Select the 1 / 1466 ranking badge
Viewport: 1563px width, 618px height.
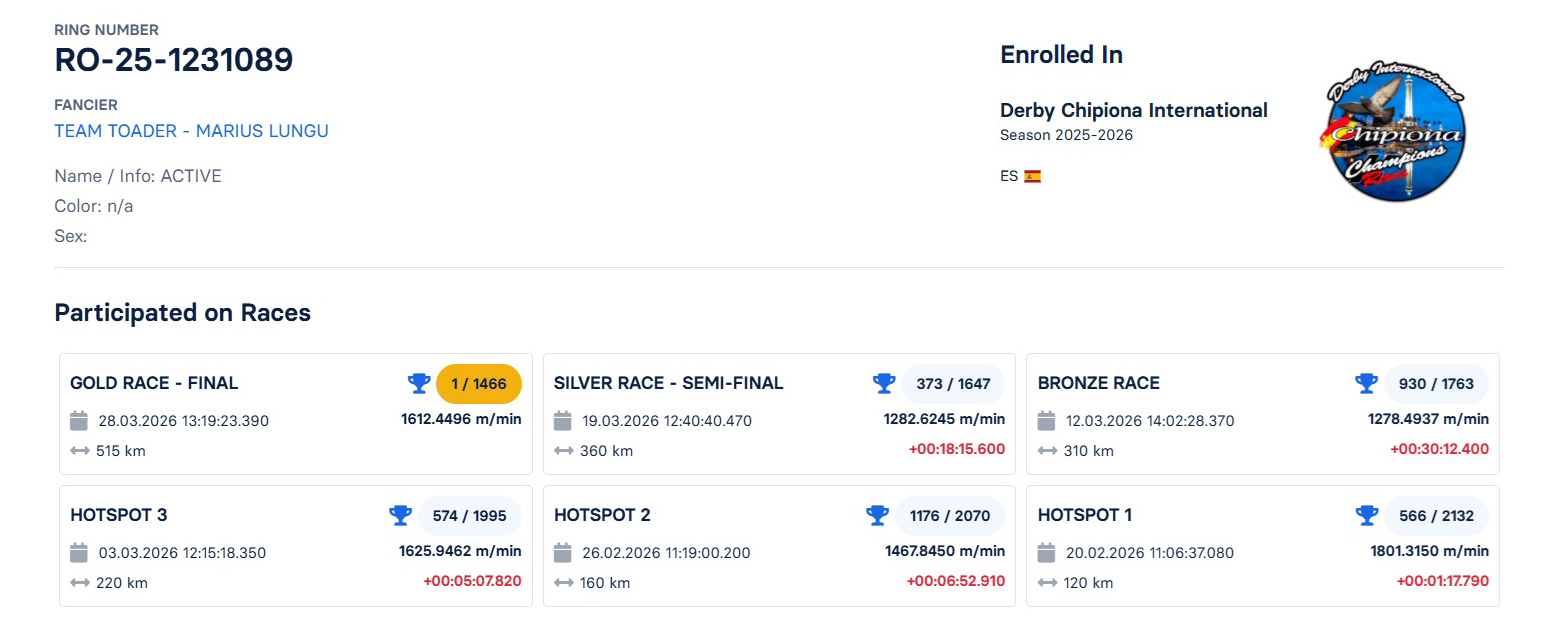pyautogui.click(x=478, y=383)
